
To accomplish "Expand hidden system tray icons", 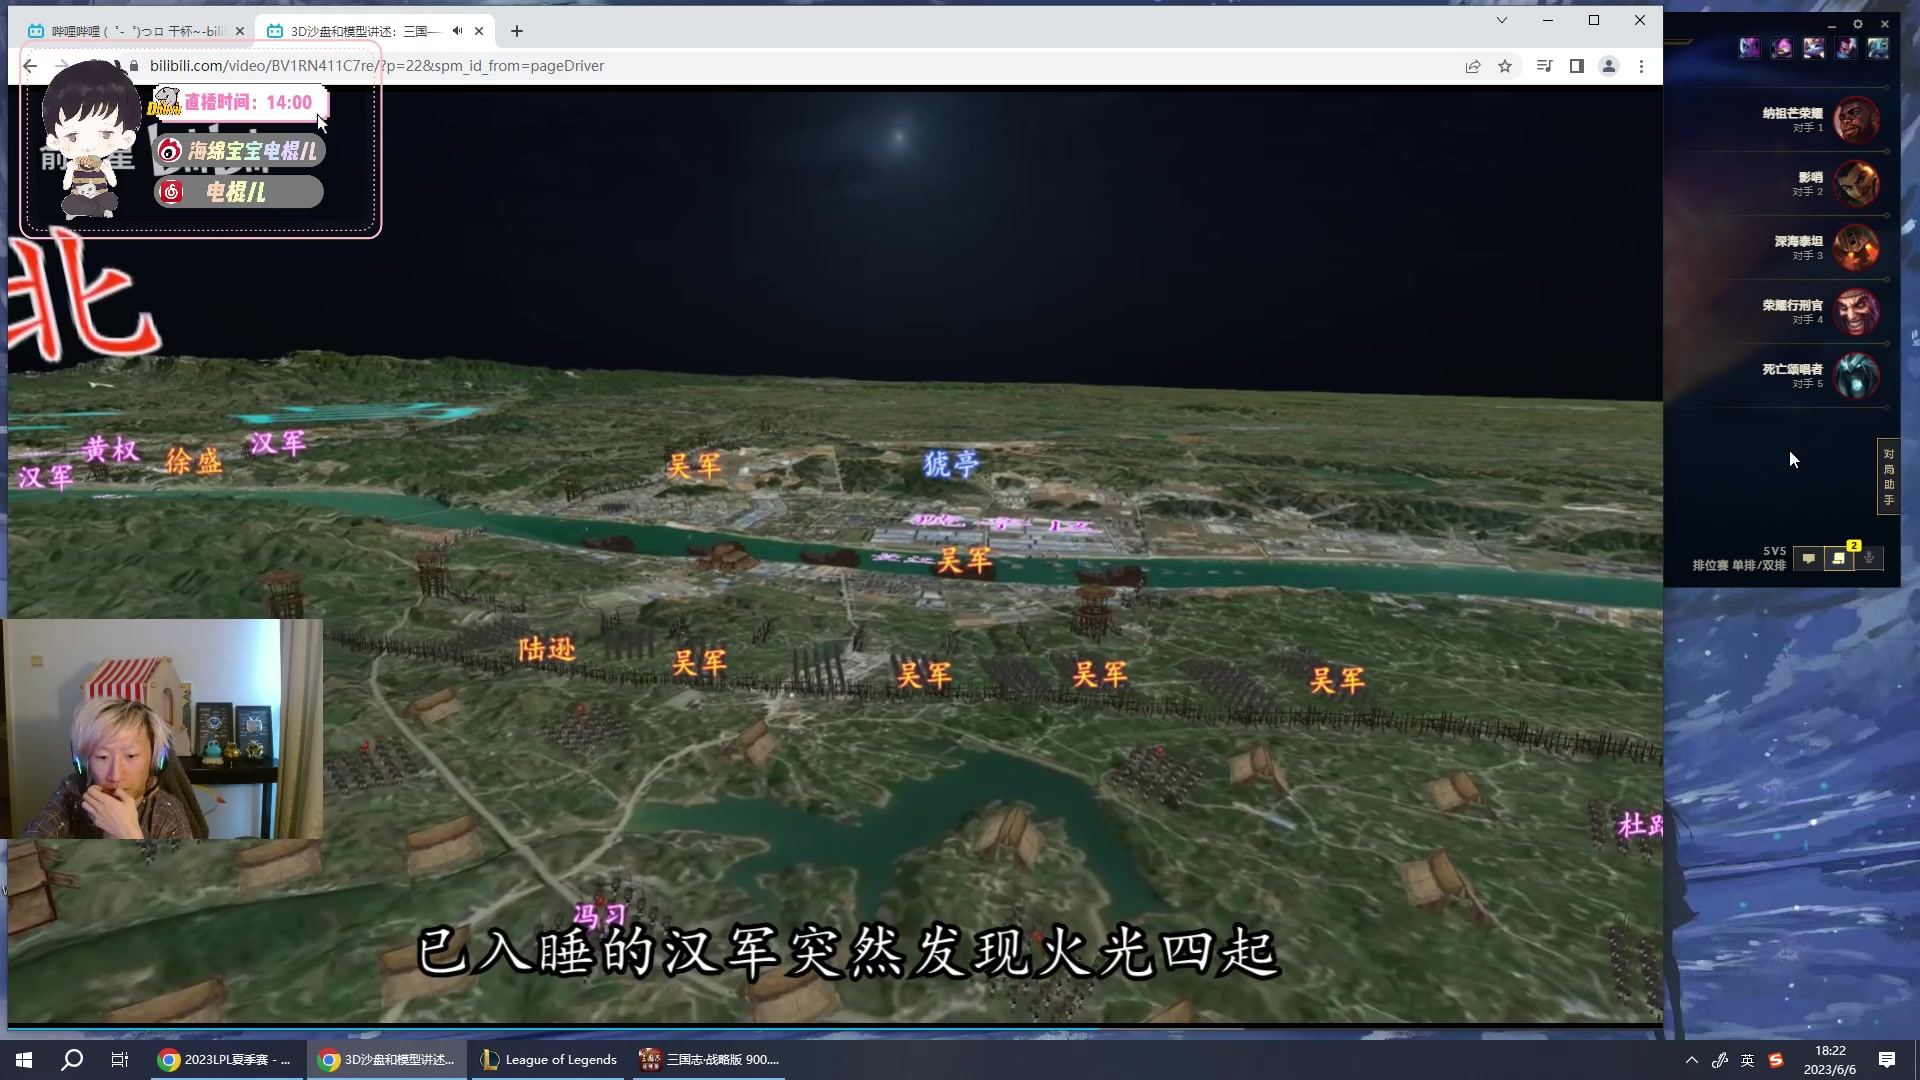I will coord(1691,1060).
